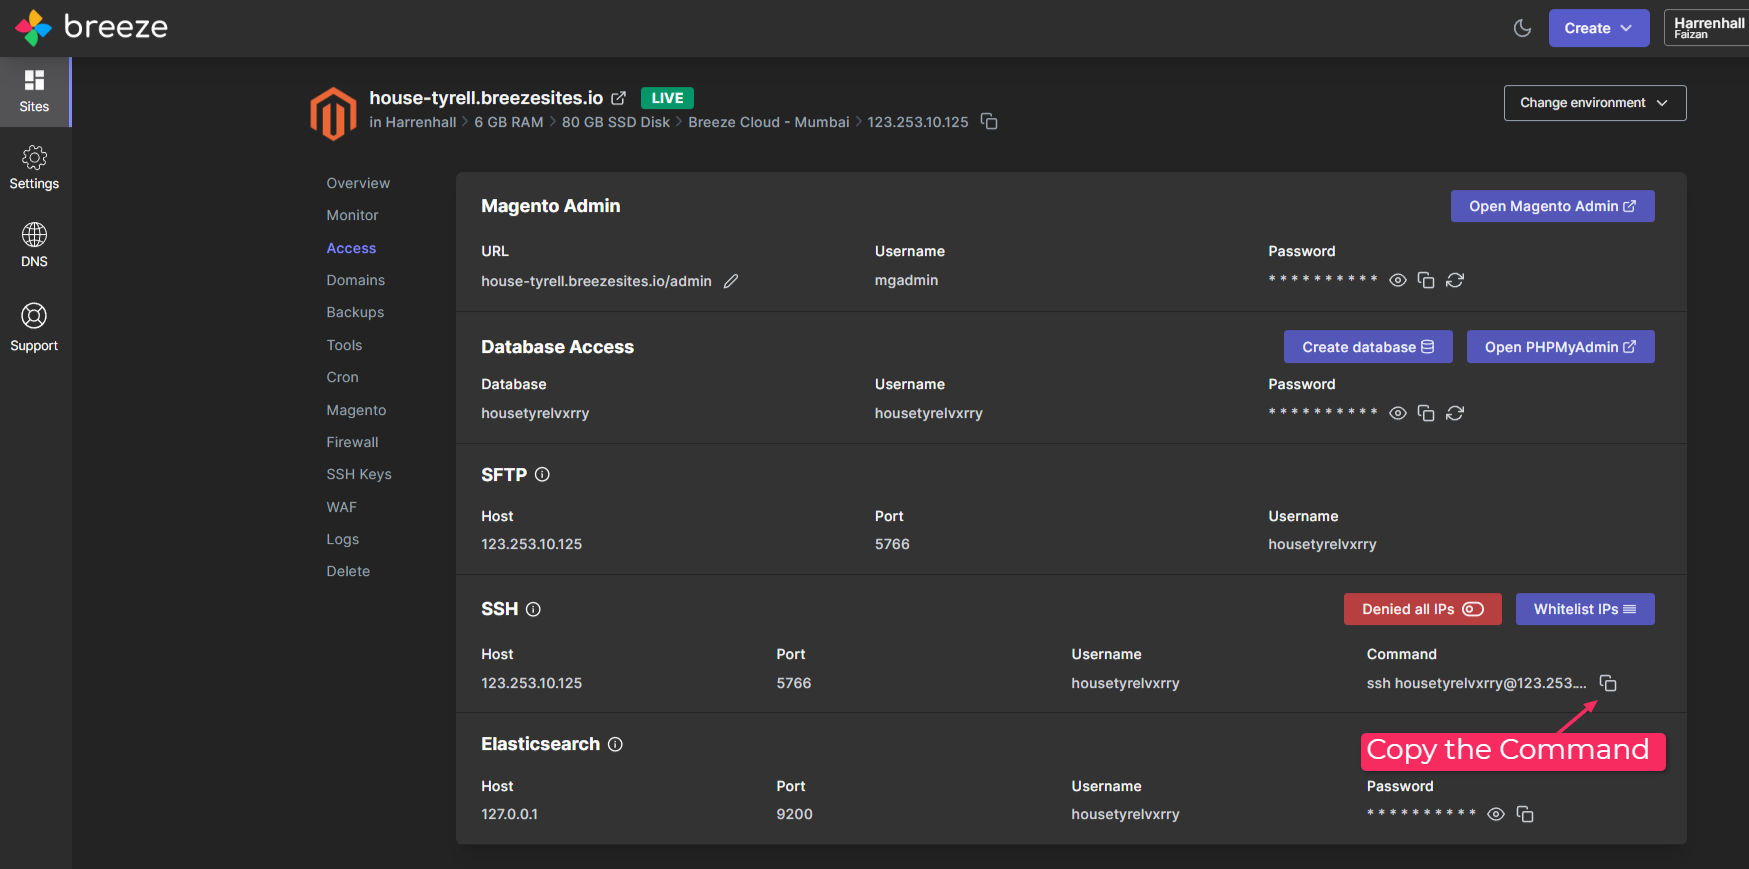Copy the SSH command
The image size is (1749, 869).
pos(1608,683)
